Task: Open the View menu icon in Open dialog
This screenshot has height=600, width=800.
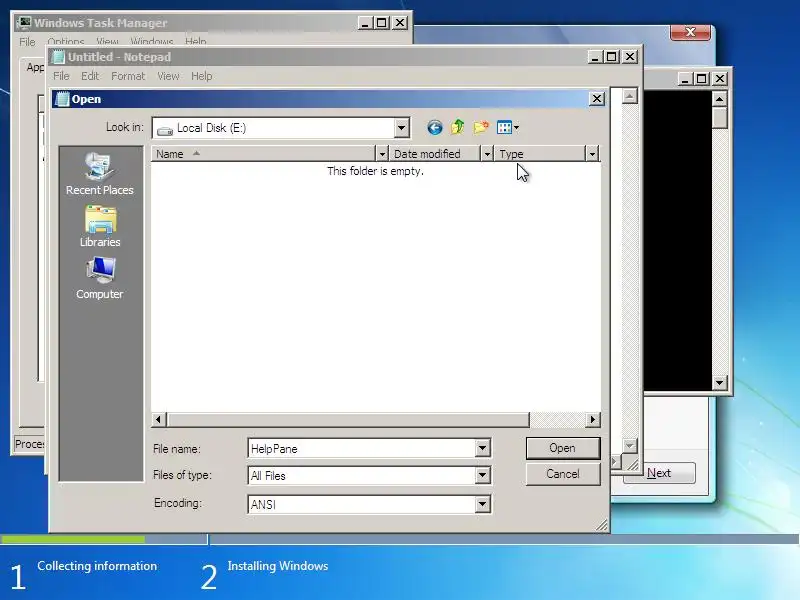Action: (504, 128)
